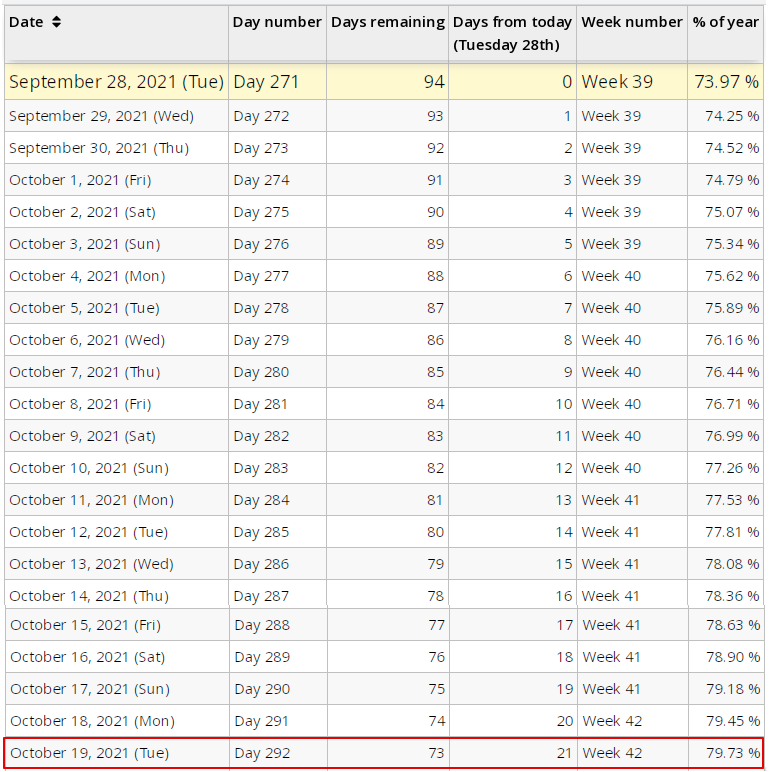
Task: Select October 3, 2021 (Sun) date
Action: tap(85, 244)
